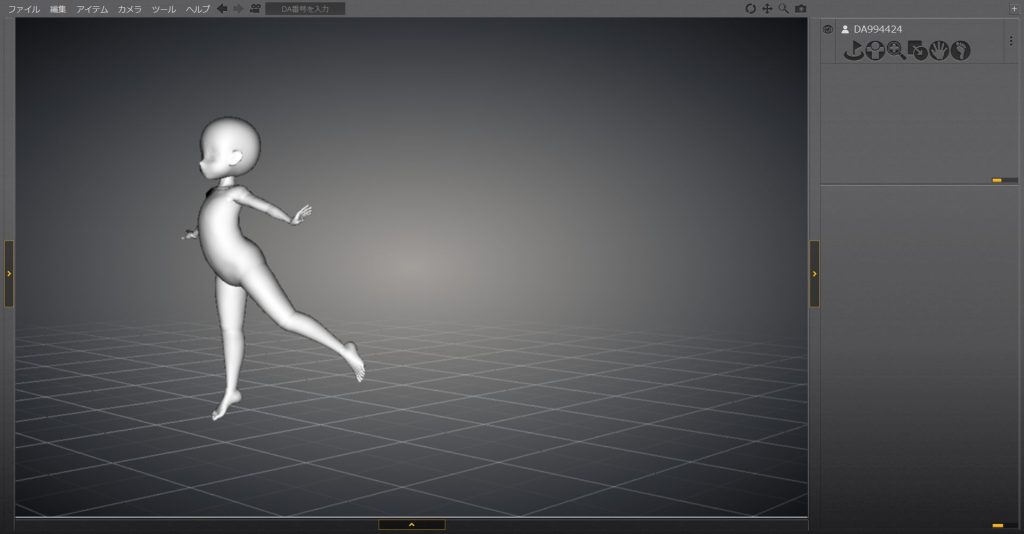The height and width of the screenshot is (534, 1024).
Task: Expand the bottom panel with up chevron
Action: tap(411, 524)
